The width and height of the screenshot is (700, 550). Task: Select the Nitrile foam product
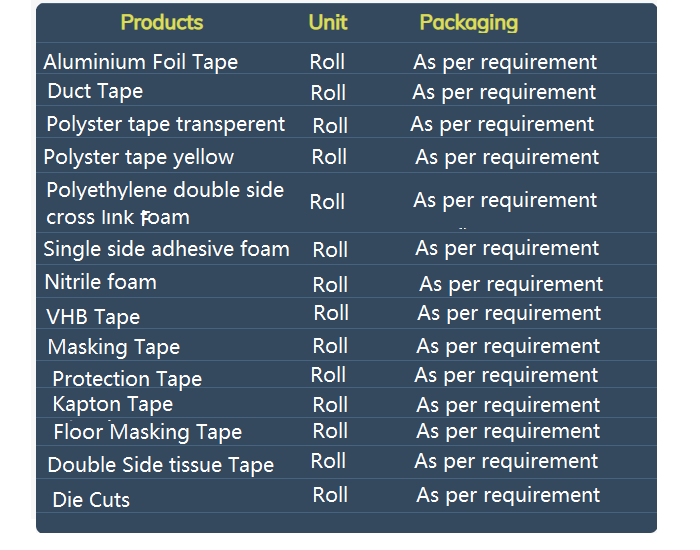tap(101, 282)
